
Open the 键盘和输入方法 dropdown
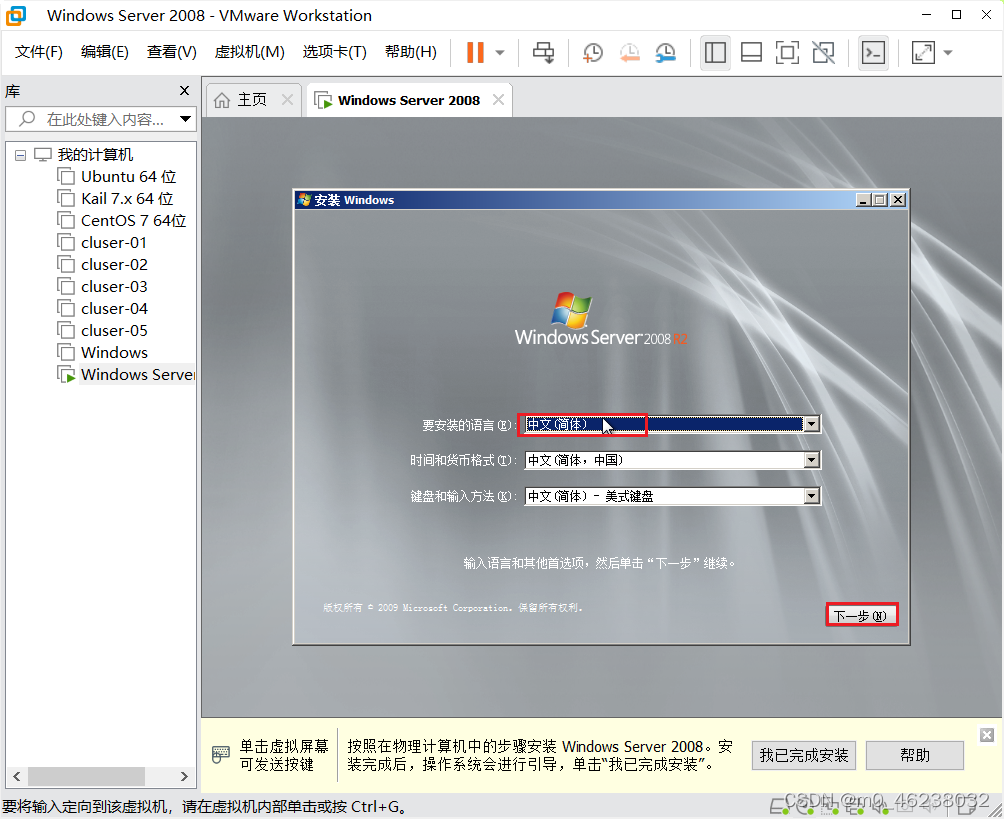click(811, 495)
